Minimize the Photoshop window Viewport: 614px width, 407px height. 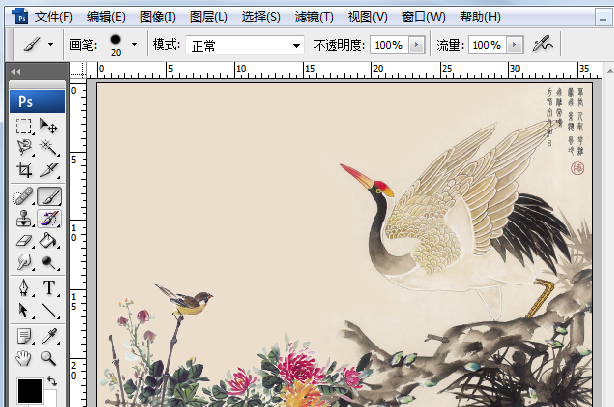[x=603, y=18]
